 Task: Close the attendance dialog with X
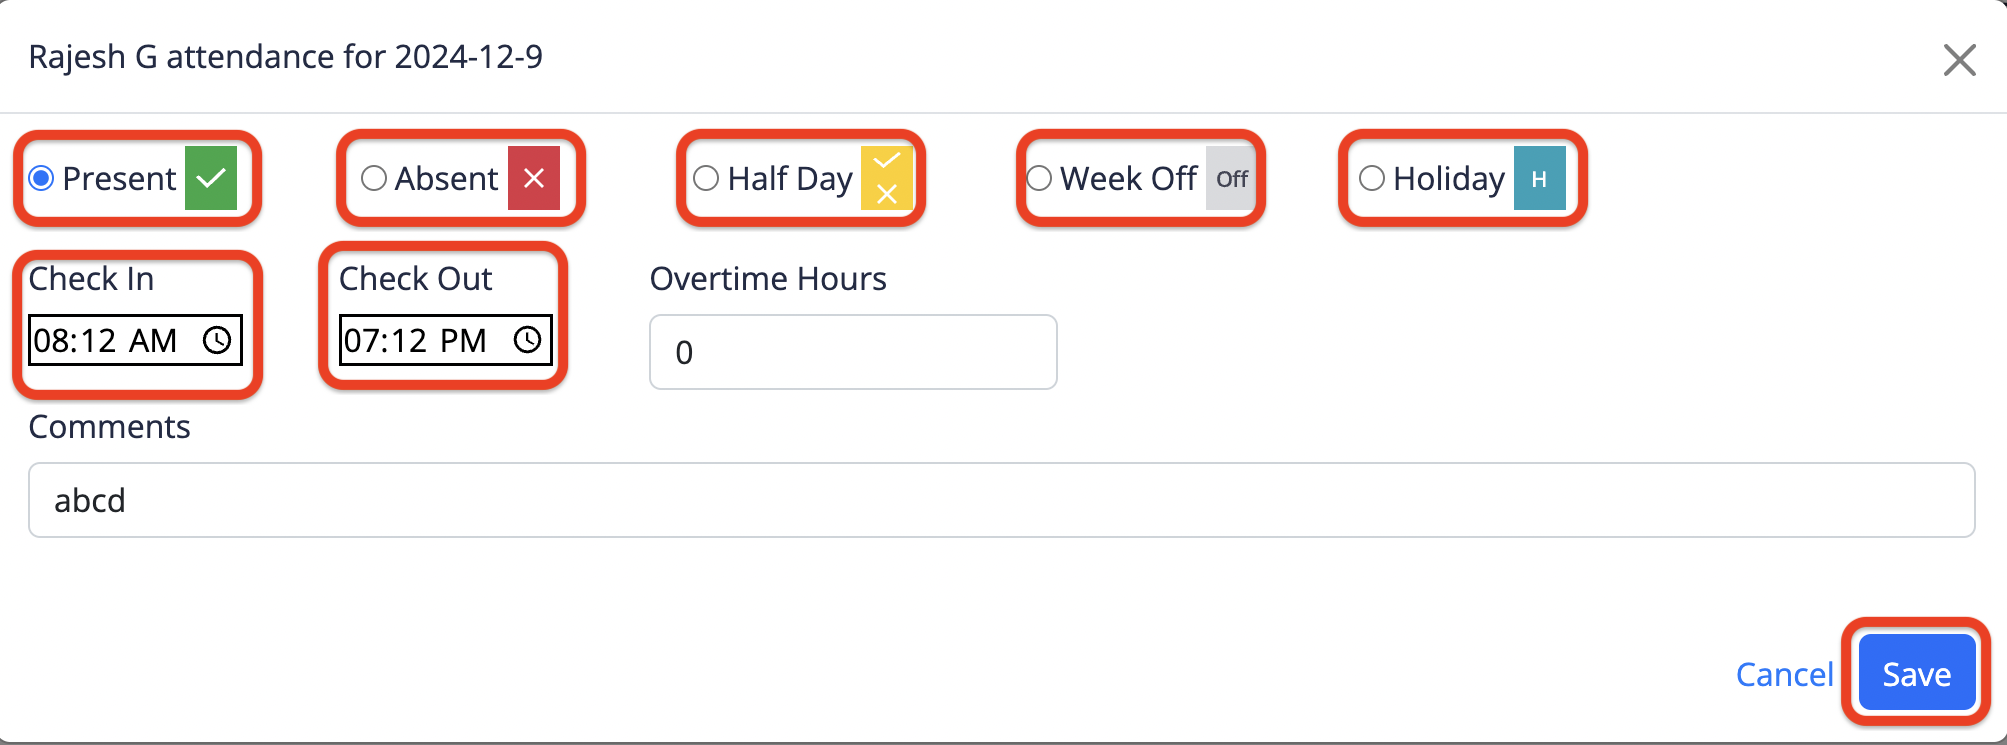1959,60
